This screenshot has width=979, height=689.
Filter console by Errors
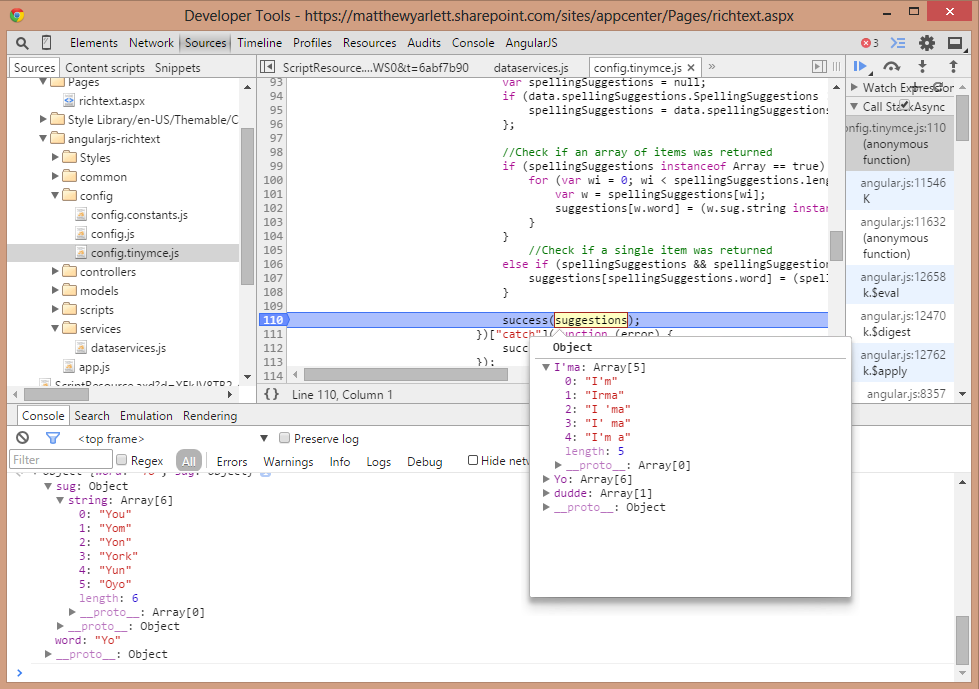click(232, 462)
